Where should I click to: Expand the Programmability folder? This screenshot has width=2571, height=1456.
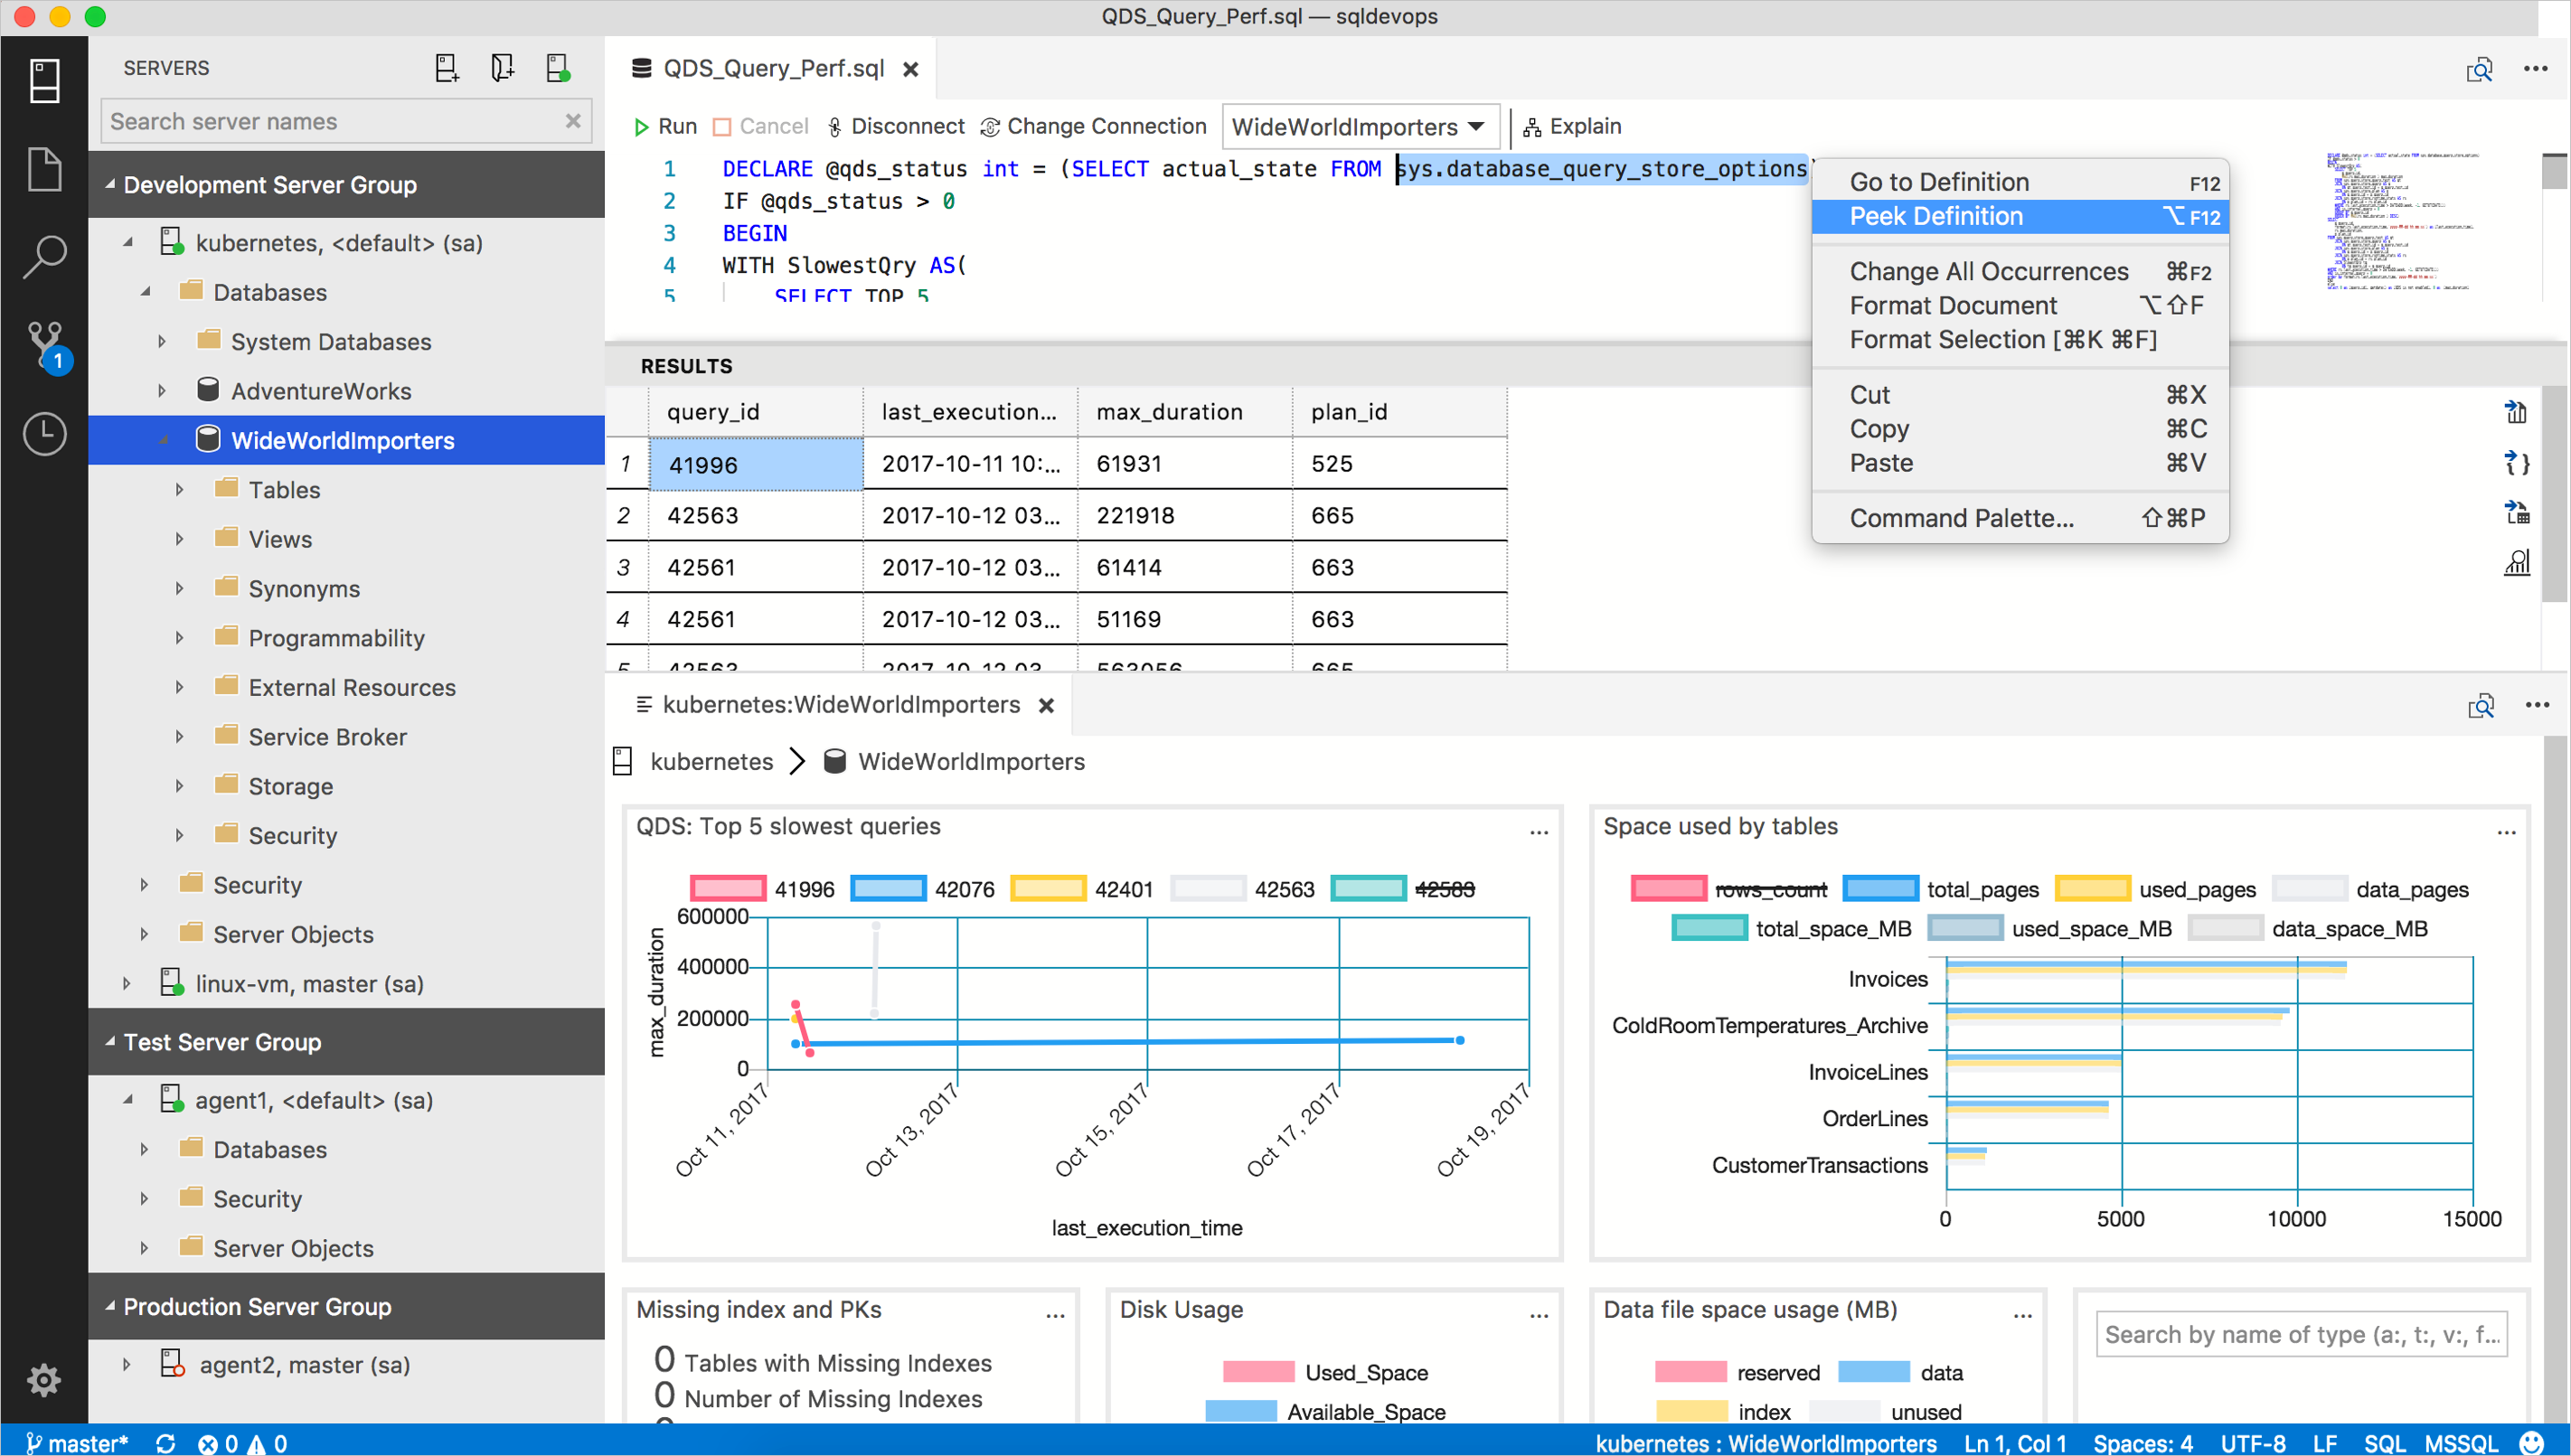(x=176, y=637)
